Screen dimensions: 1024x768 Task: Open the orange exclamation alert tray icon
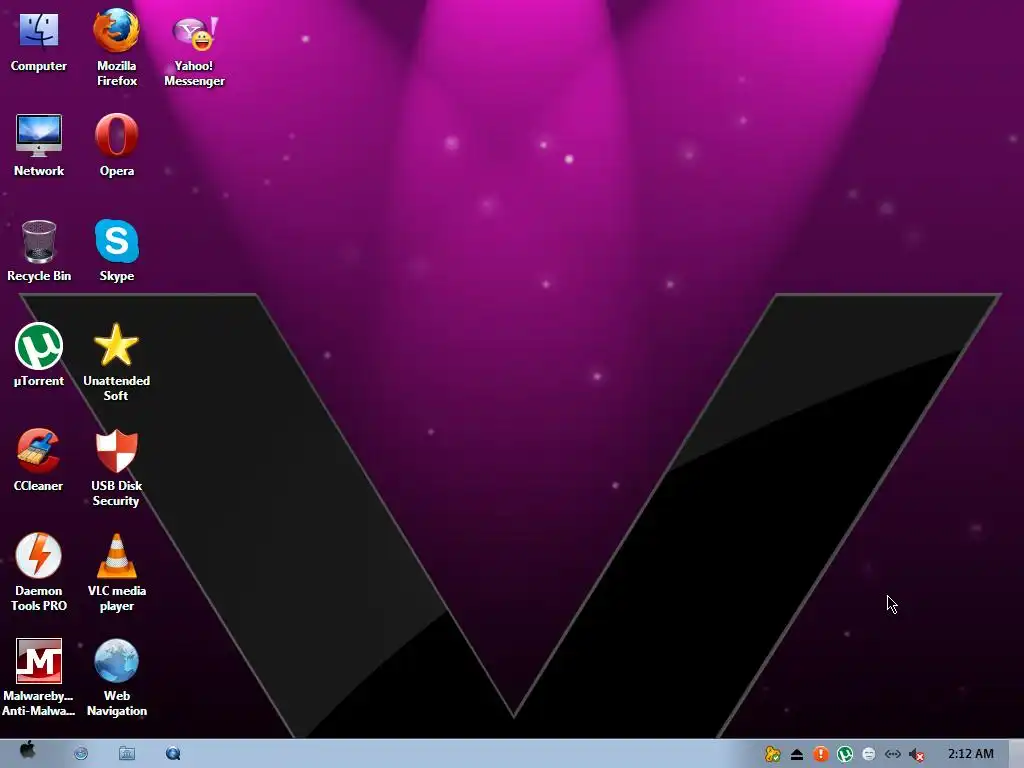pyautogui.click(x=821, y=754)
